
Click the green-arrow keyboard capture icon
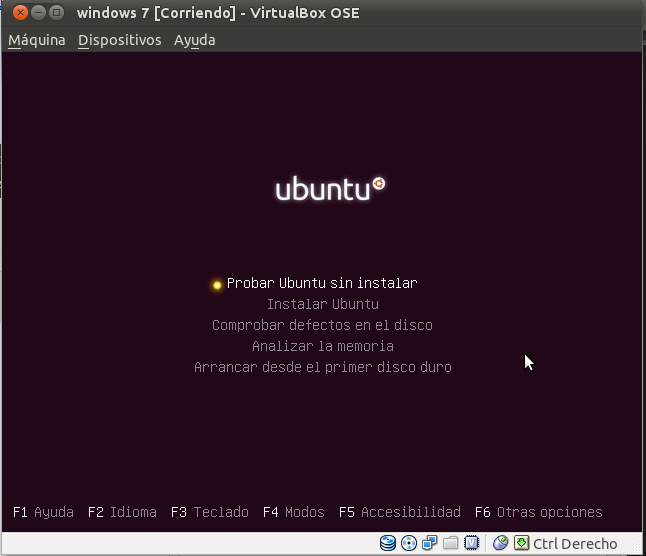(521, 543)
